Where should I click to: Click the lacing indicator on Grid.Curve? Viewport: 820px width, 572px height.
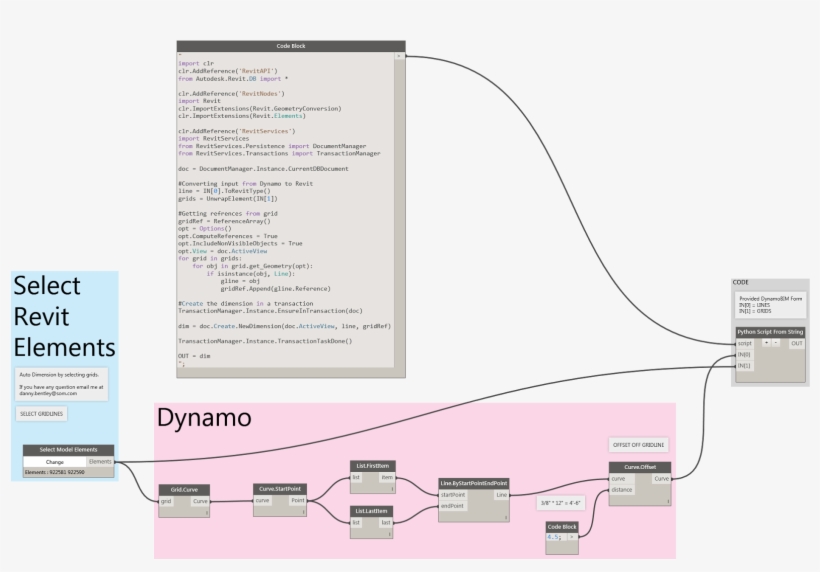(x=207, y=513)
